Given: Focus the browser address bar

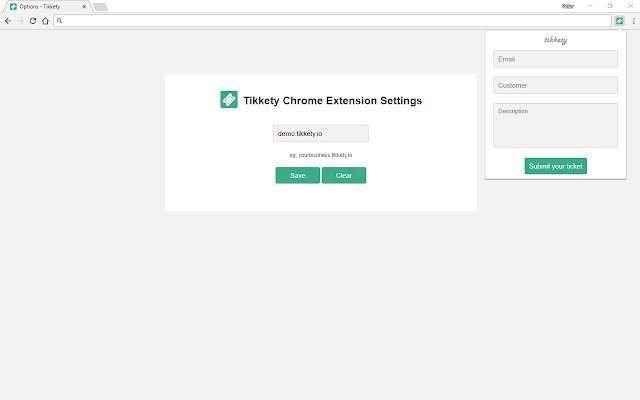Looking at the screenshot, I should coord(332,21).
